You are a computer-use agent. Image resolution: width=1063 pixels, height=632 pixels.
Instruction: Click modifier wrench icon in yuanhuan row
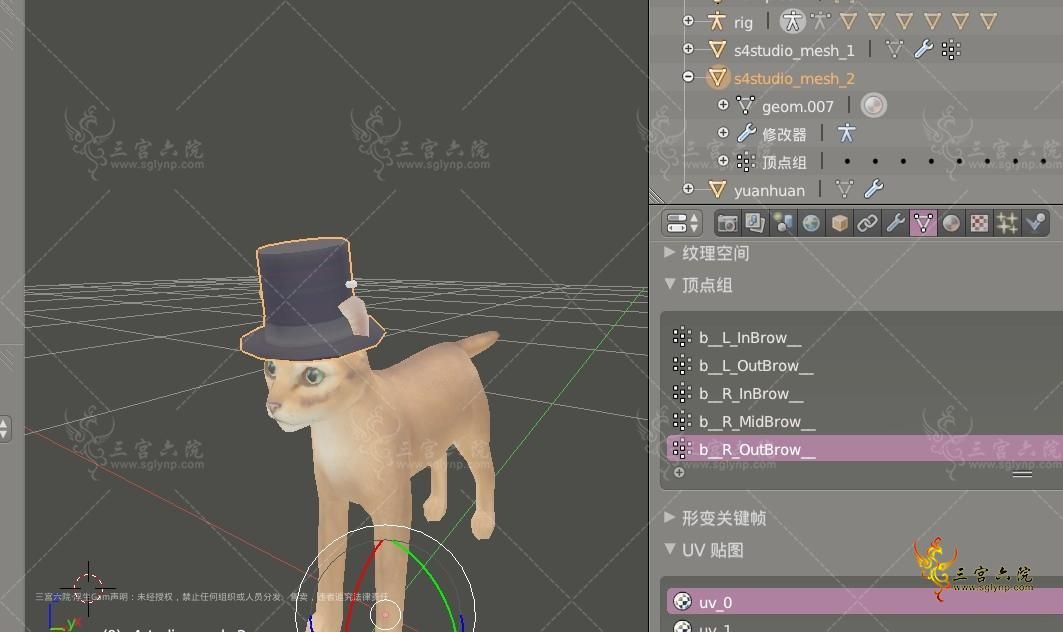tap(873, 189)
